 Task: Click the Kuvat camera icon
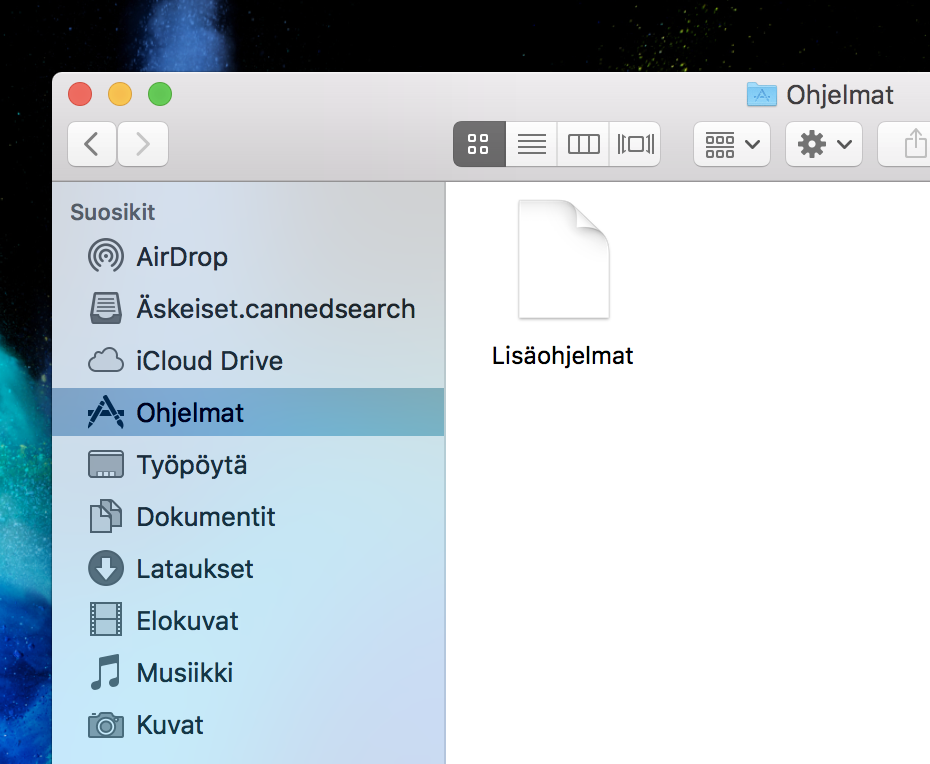[x=106, y=725]
